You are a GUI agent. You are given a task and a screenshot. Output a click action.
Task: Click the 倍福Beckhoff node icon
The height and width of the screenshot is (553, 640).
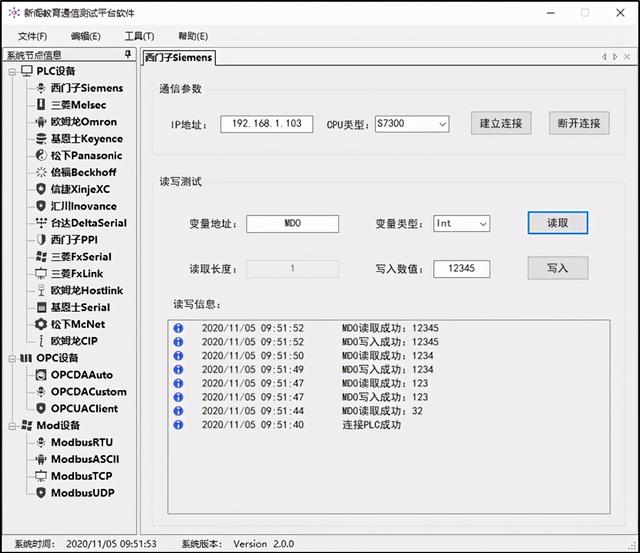40,173
